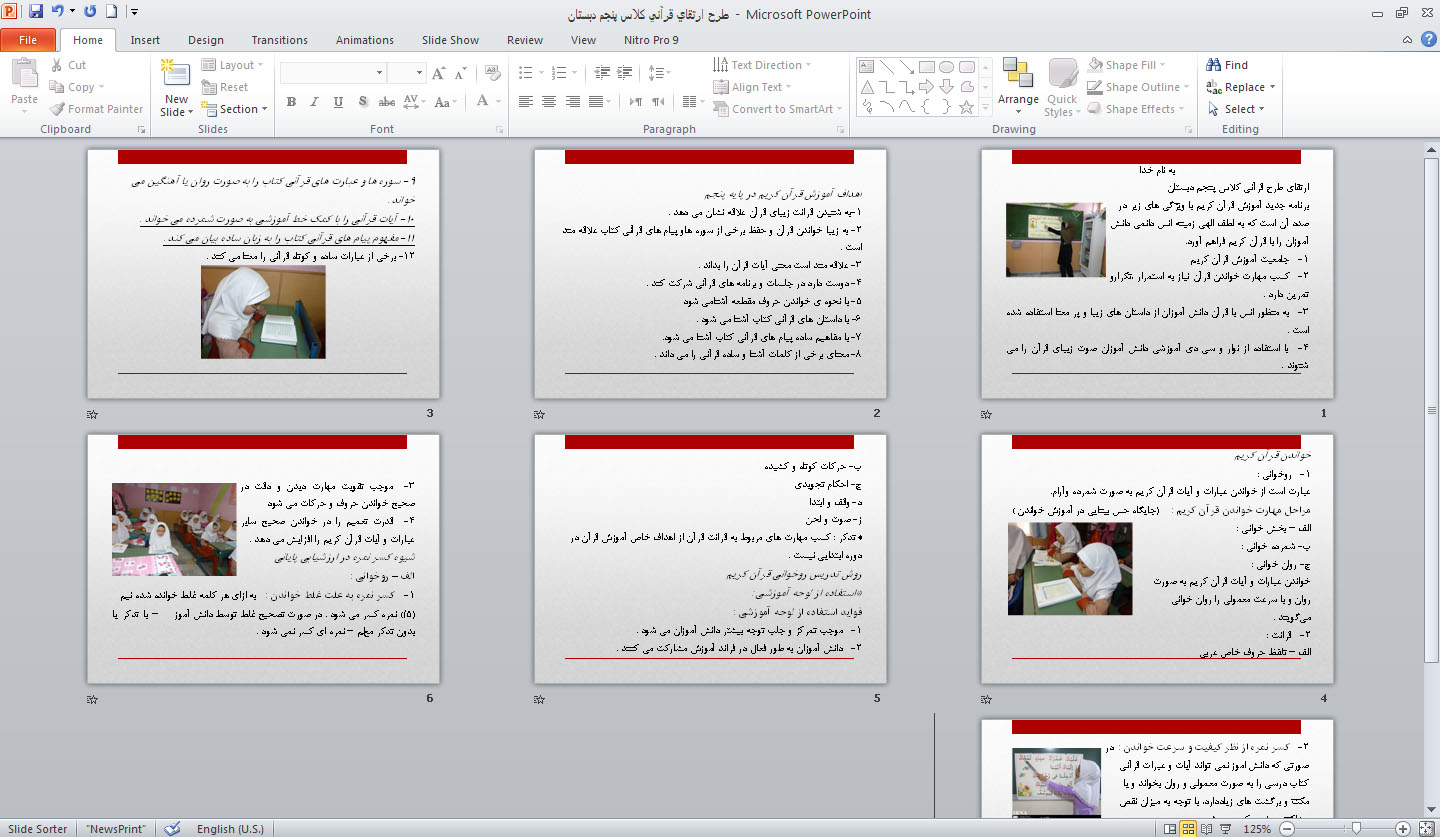
Task: Undo last action with the Undo arrow
Action: coord(58,13)
